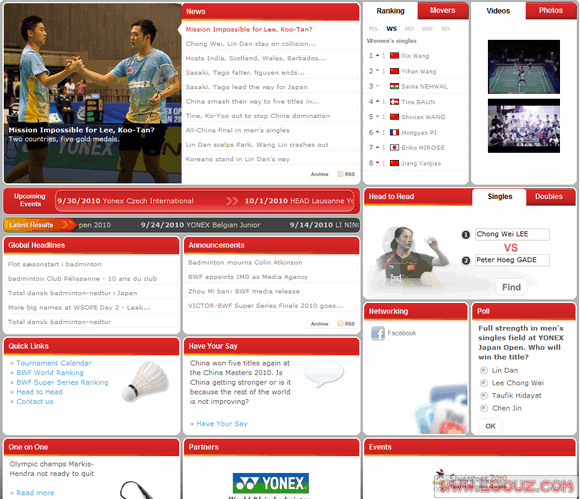This screenshot has height=499, width=580.
Task: Open the Tournament Calendar quick link
Action: [54, 363]
